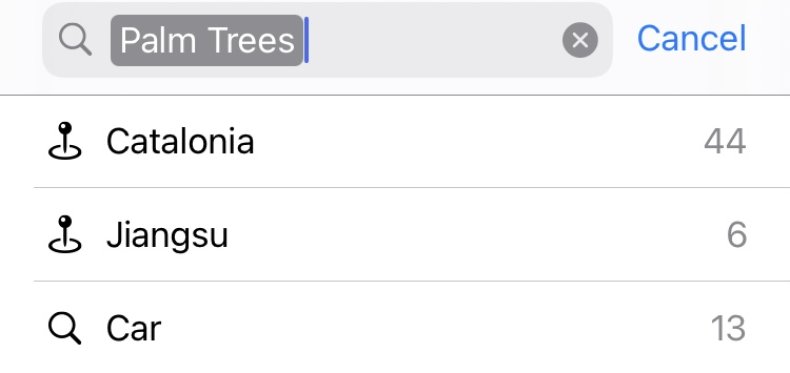Click the word Palm inside the search token
Screen dimensions: 790x373
point(158,40)
